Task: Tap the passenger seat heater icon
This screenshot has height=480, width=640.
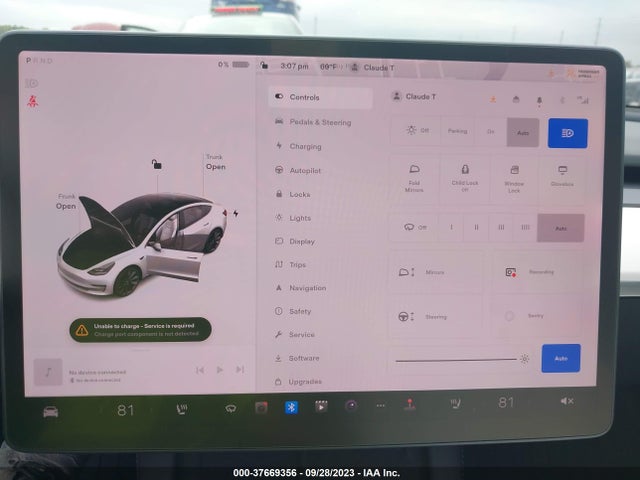Action: tap(456, 404)
